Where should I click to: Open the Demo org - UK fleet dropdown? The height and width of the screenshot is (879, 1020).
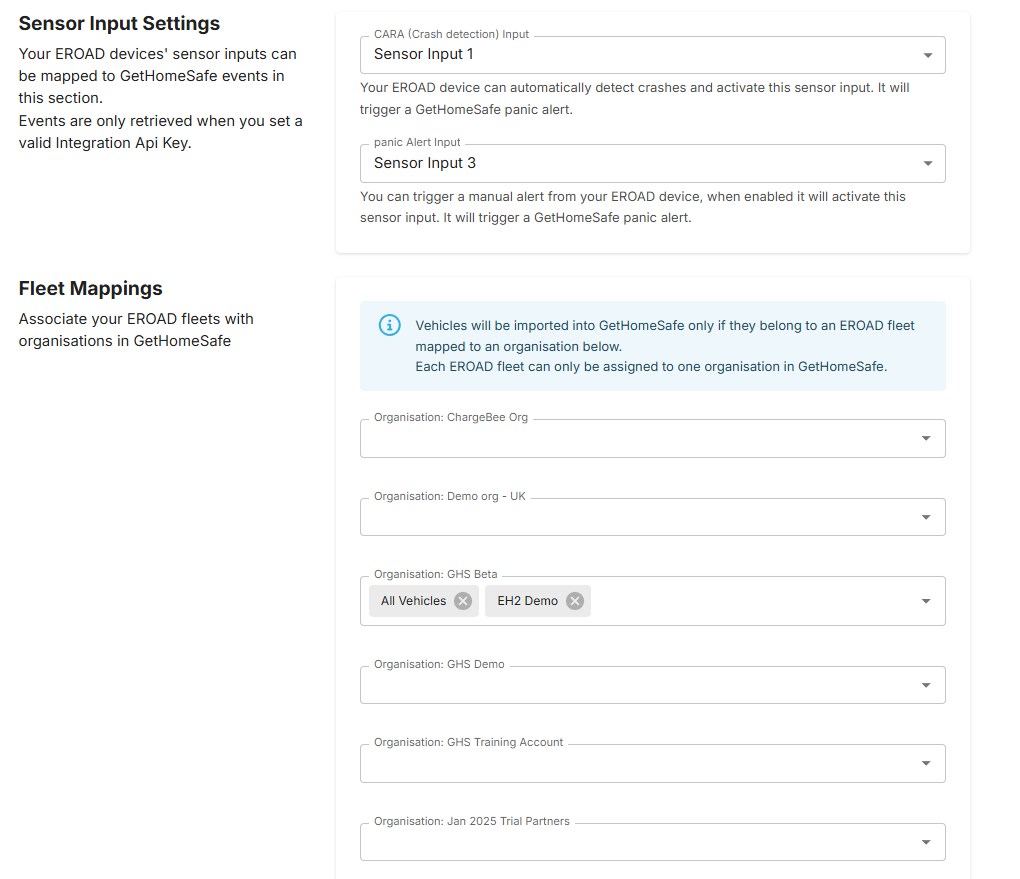(640, 517)
